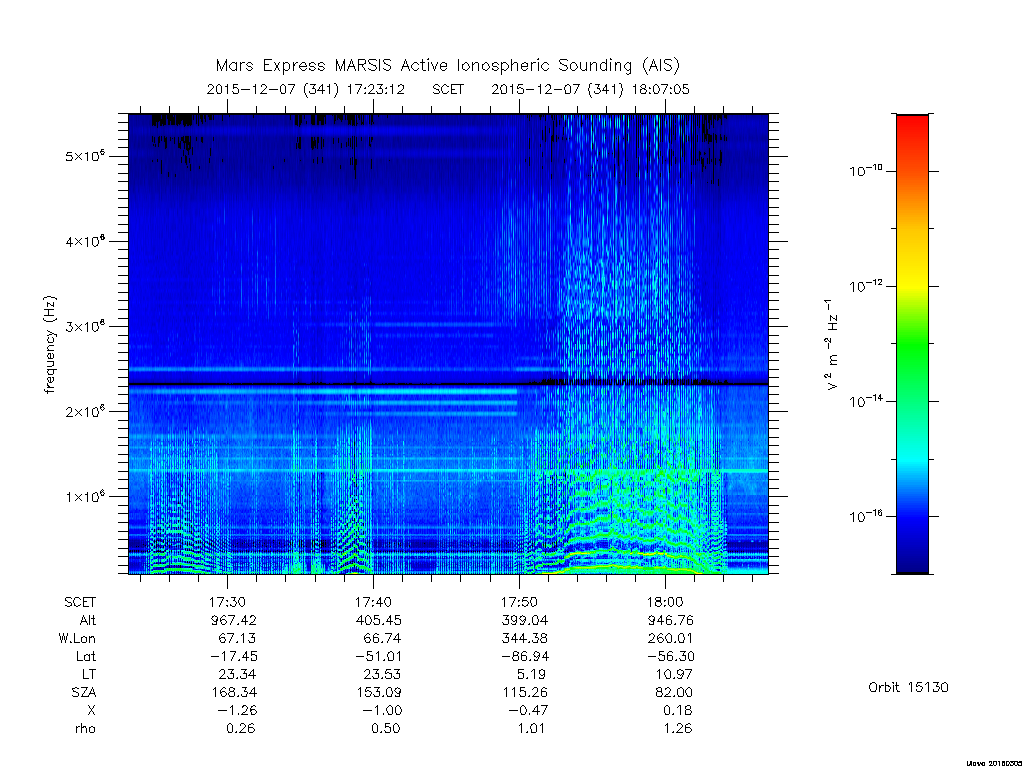The height and width of the screenshot is (768, 1024).
Task: Click the rho value 1.26
Action: [678, 728]
